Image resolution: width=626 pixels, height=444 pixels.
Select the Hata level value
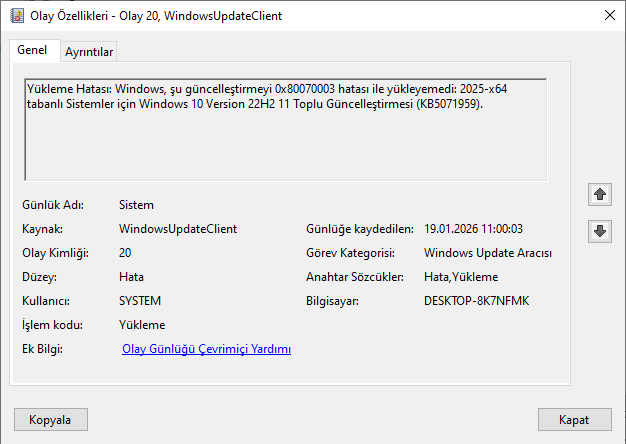(x=131, y=277)
